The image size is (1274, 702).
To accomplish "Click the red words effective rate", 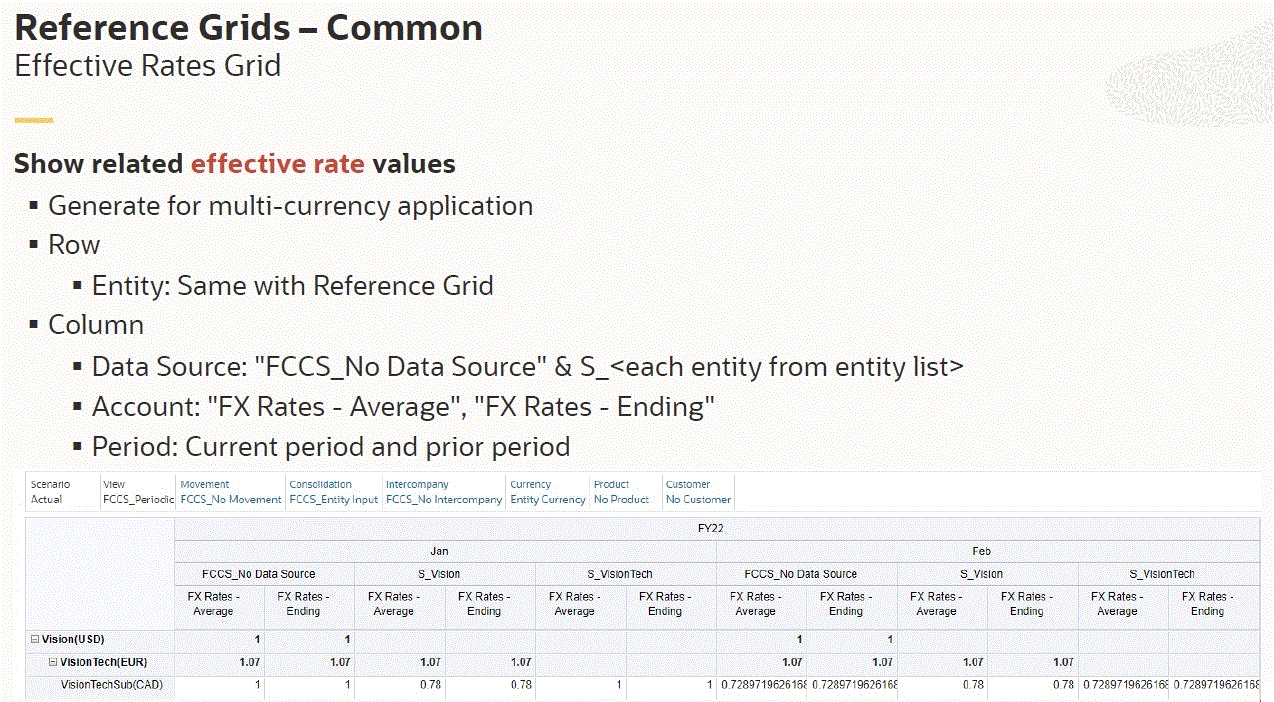I will pyautogui.click(x=278, y=164).
